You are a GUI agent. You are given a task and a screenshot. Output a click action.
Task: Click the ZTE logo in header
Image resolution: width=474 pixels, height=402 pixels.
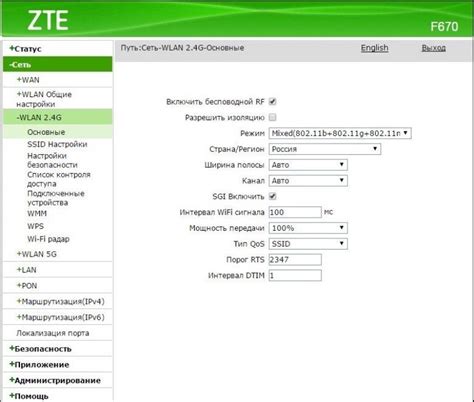click(x=48, y=20)
